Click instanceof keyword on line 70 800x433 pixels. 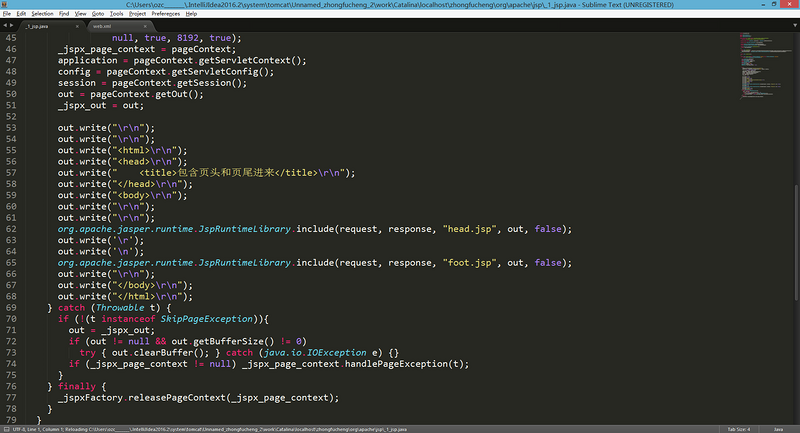(x=128, y=319)
